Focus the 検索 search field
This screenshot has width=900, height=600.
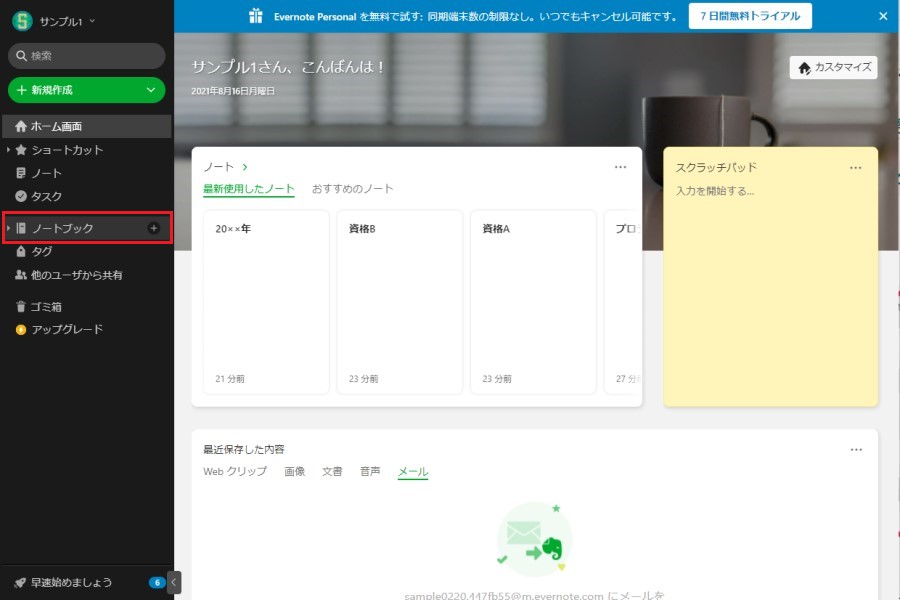tap(87, 56)
